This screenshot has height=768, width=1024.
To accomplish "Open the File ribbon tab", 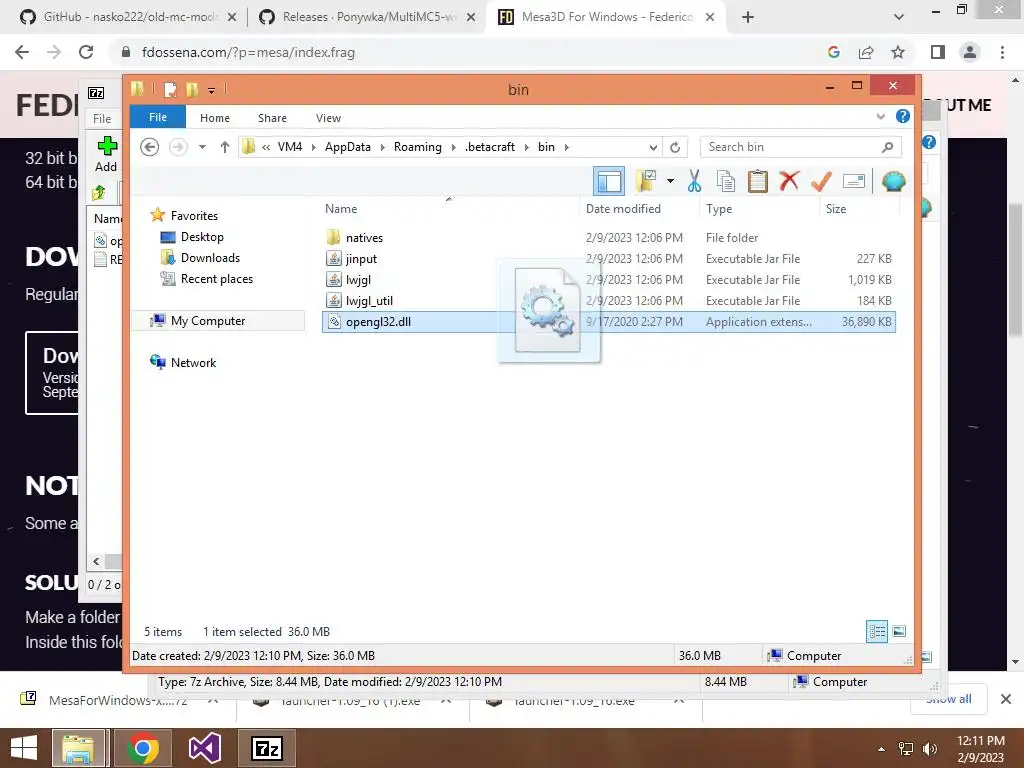I will [158, 117].
